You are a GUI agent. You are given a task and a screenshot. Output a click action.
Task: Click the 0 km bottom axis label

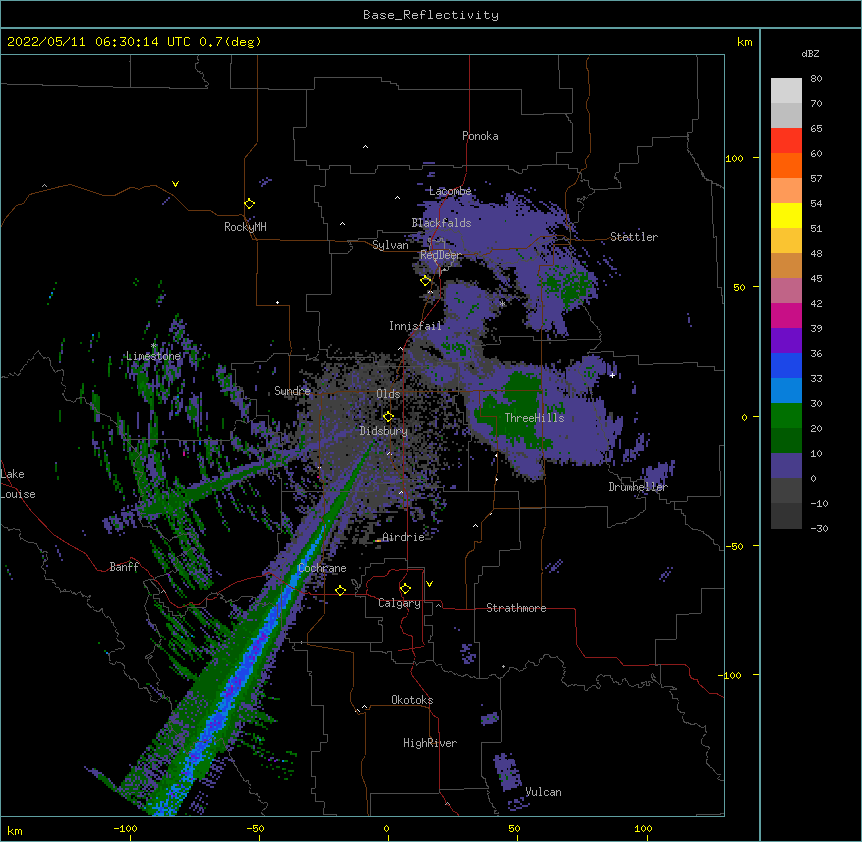coord(386,828)
